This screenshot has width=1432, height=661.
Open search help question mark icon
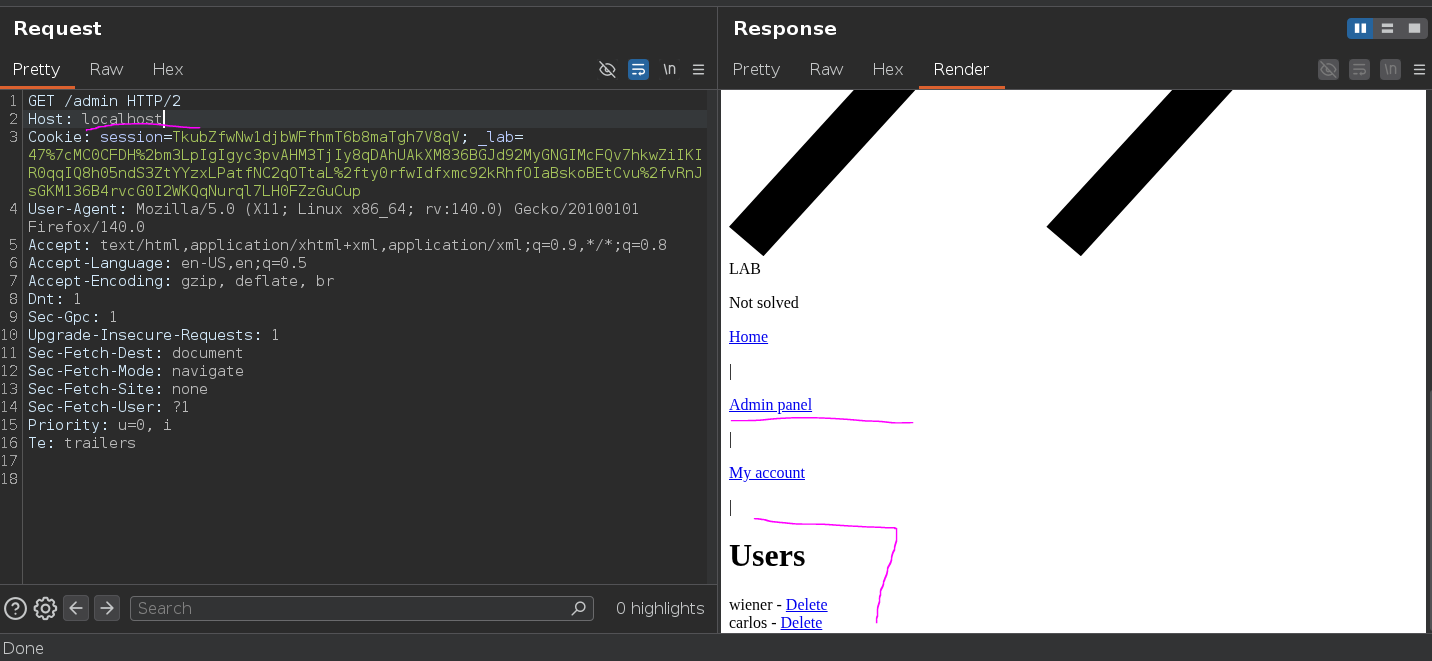tap(15, 608)
